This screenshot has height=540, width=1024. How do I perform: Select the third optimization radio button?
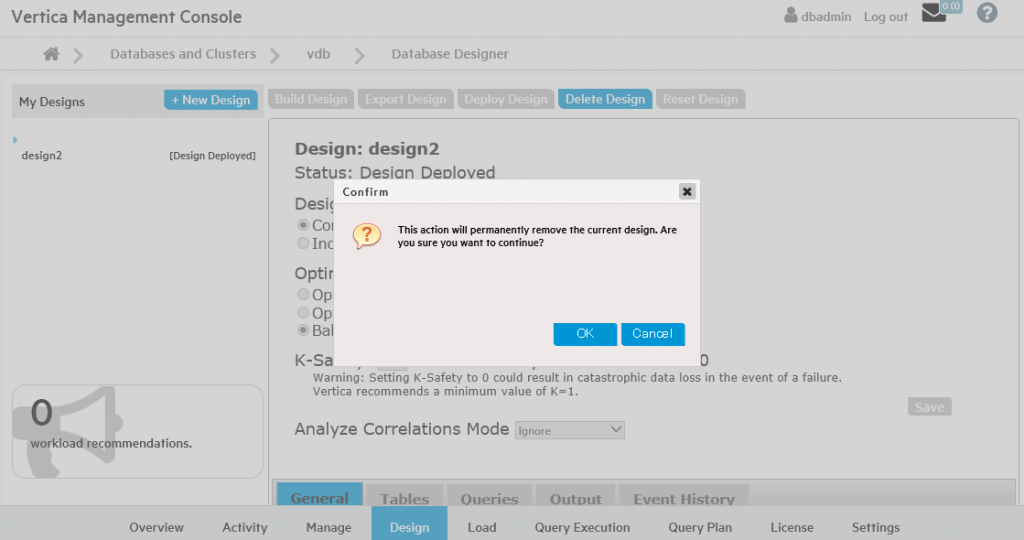click(303, 330)
